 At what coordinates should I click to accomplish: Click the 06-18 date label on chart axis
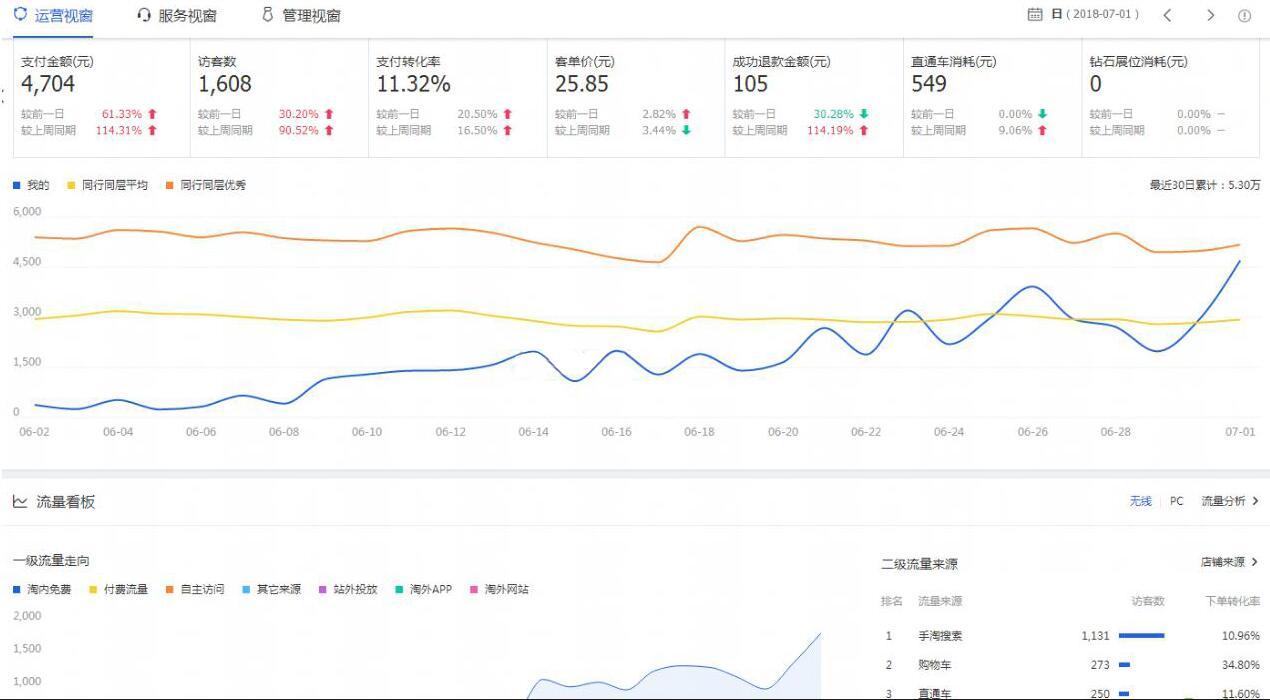[699, 432]
